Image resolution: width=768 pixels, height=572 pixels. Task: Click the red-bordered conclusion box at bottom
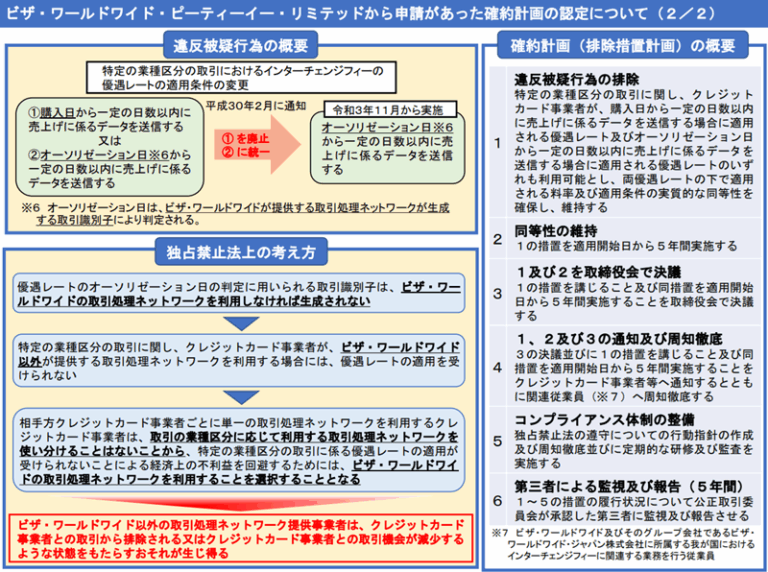(x=241, y=538)
